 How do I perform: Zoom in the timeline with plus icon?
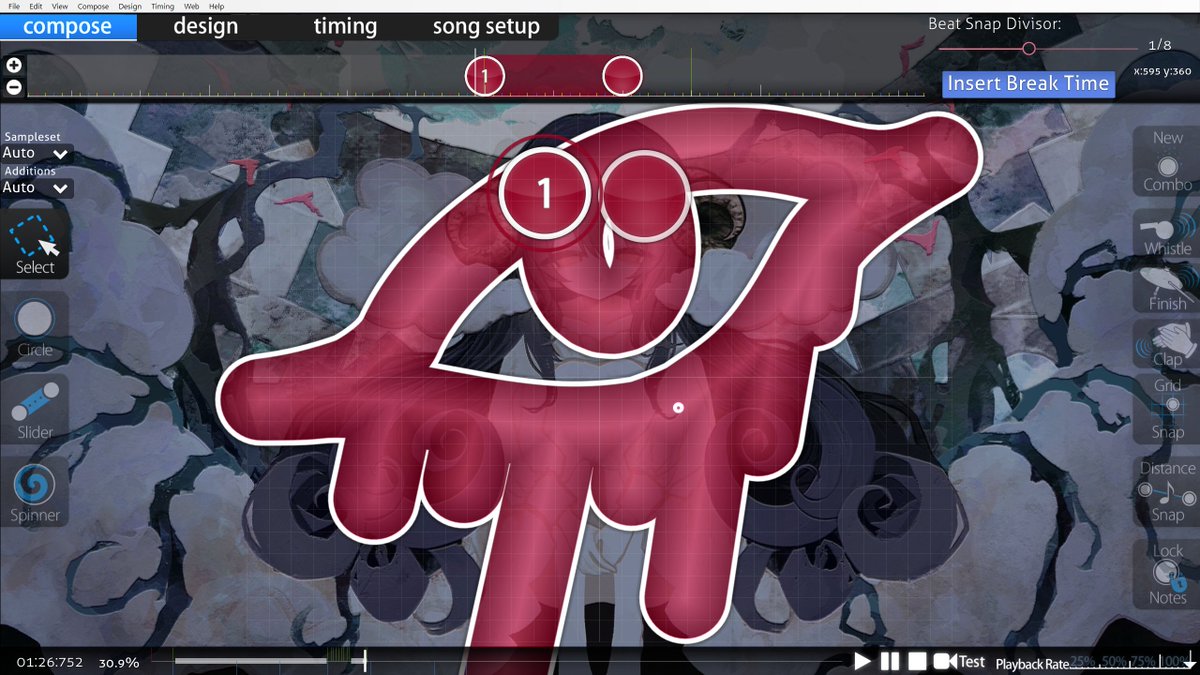click(x=14, y=65)
